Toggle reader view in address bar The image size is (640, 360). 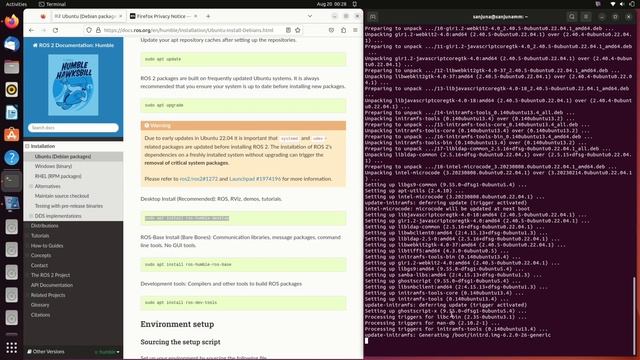click(x=288, y=30)
